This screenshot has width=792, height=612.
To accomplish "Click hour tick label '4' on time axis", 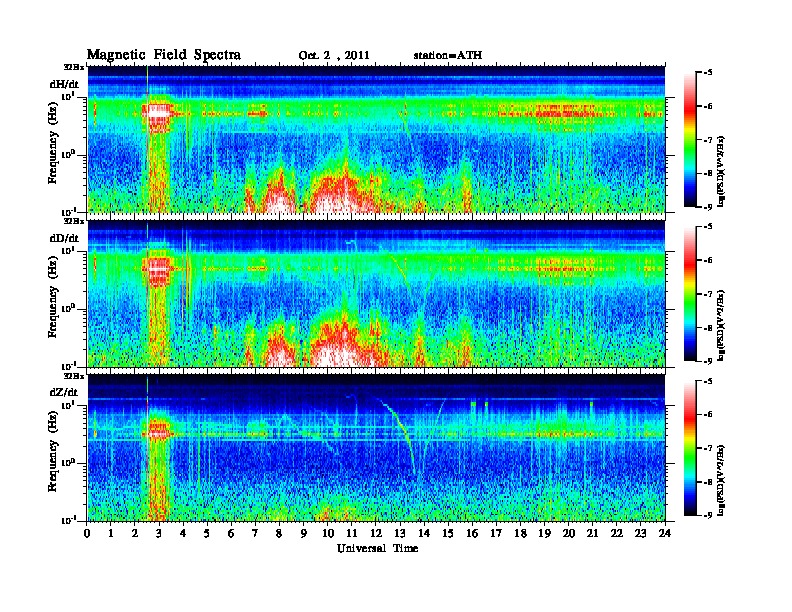I will point(183,533).
